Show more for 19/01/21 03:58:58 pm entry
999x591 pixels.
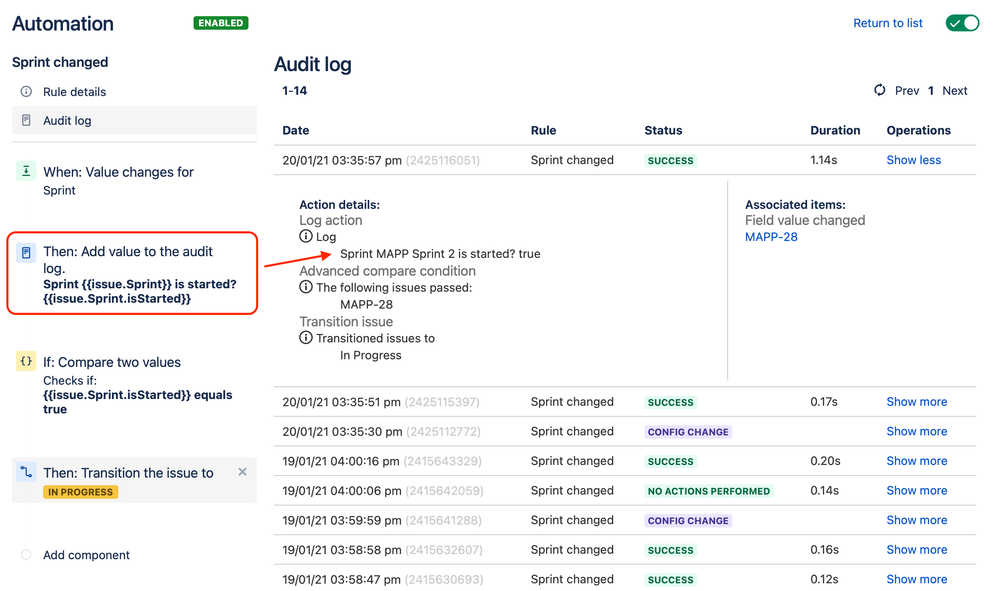[917, 550]
